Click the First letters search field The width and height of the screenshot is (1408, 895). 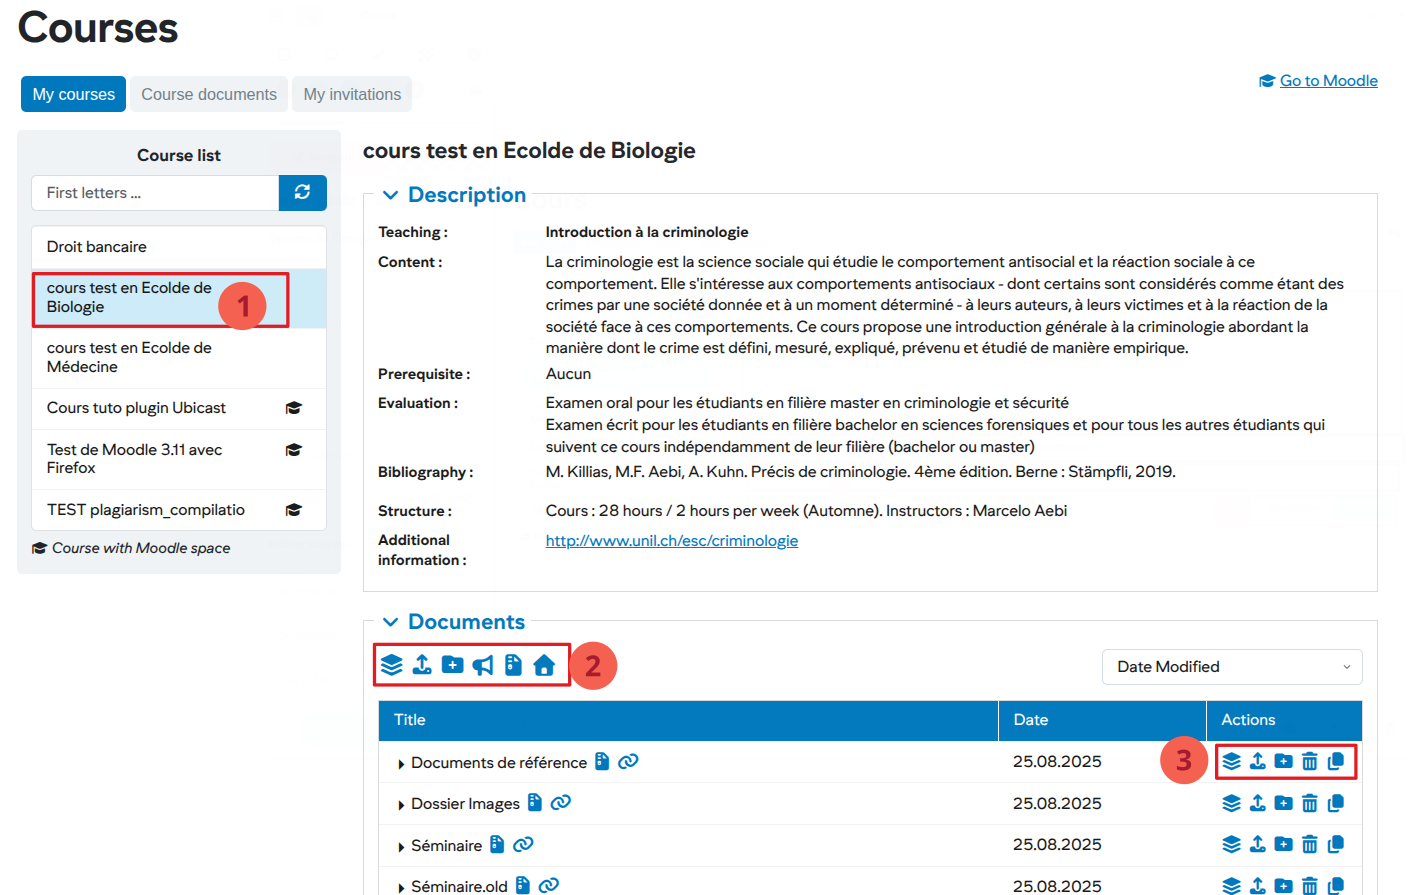(155, 193)
